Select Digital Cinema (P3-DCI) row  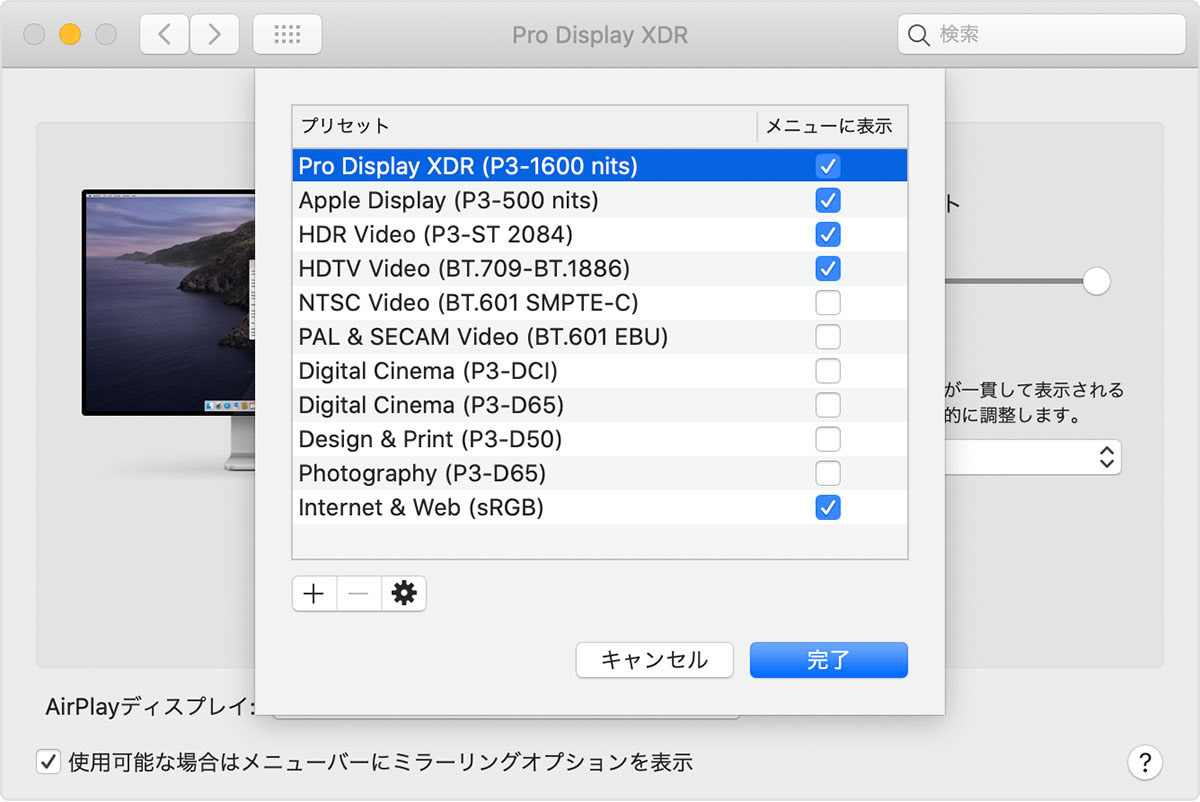click(600, 371)
